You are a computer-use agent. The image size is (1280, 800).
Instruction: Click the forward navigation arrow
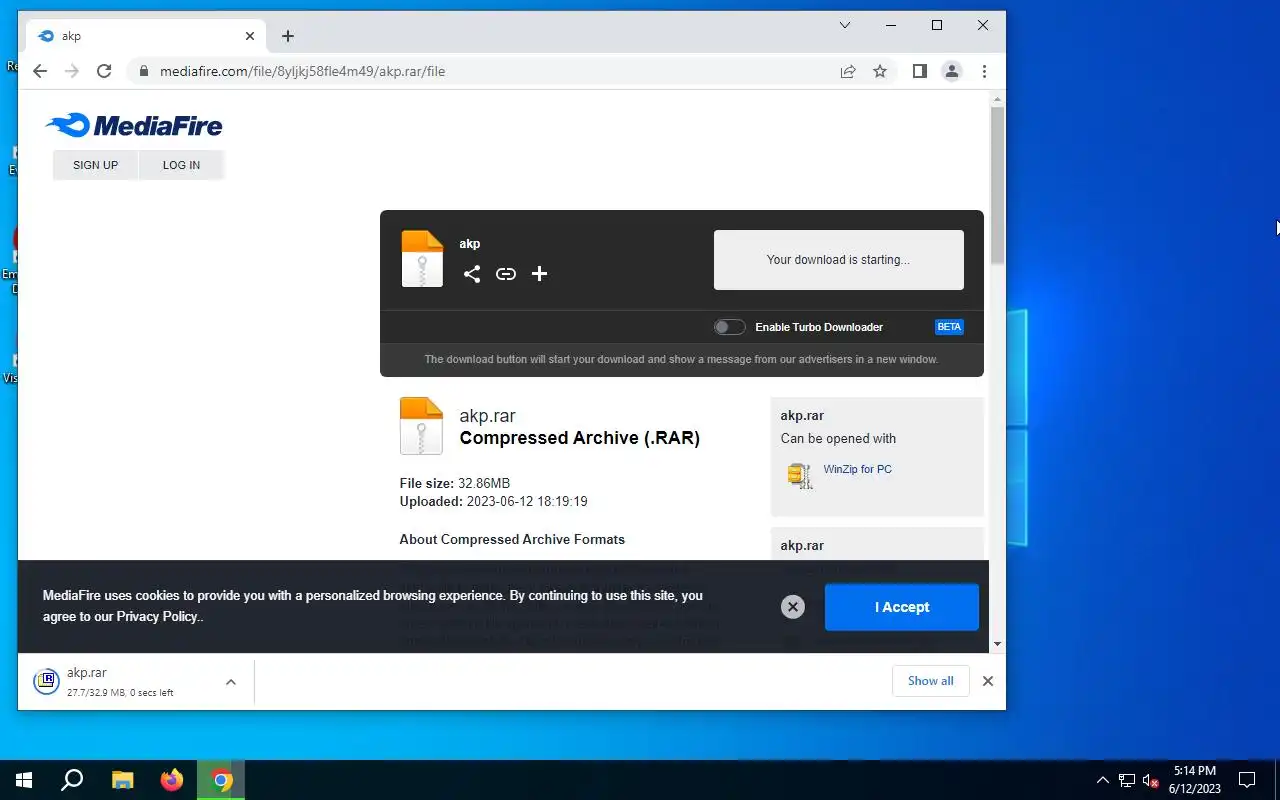pos(71,71)
